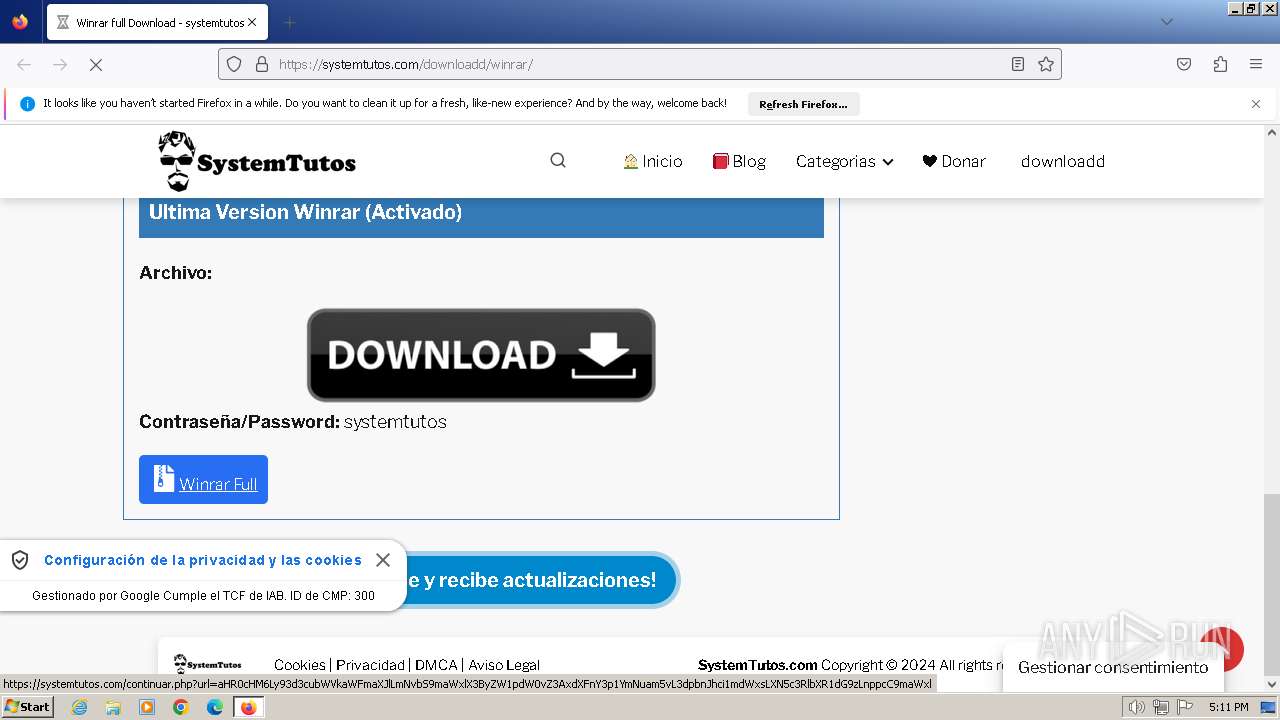Click the taskbar clock 5:11 PM

tap(1228, 707)
